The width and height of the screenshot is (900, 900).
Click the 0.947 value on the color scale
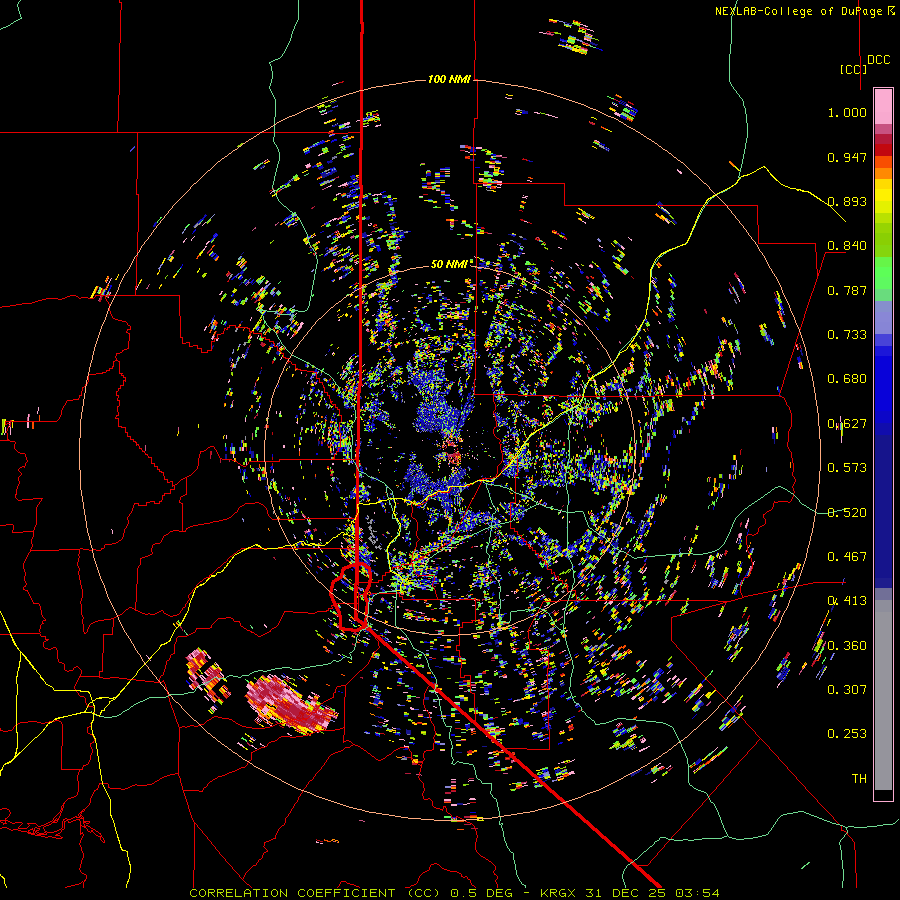point(847,157)
